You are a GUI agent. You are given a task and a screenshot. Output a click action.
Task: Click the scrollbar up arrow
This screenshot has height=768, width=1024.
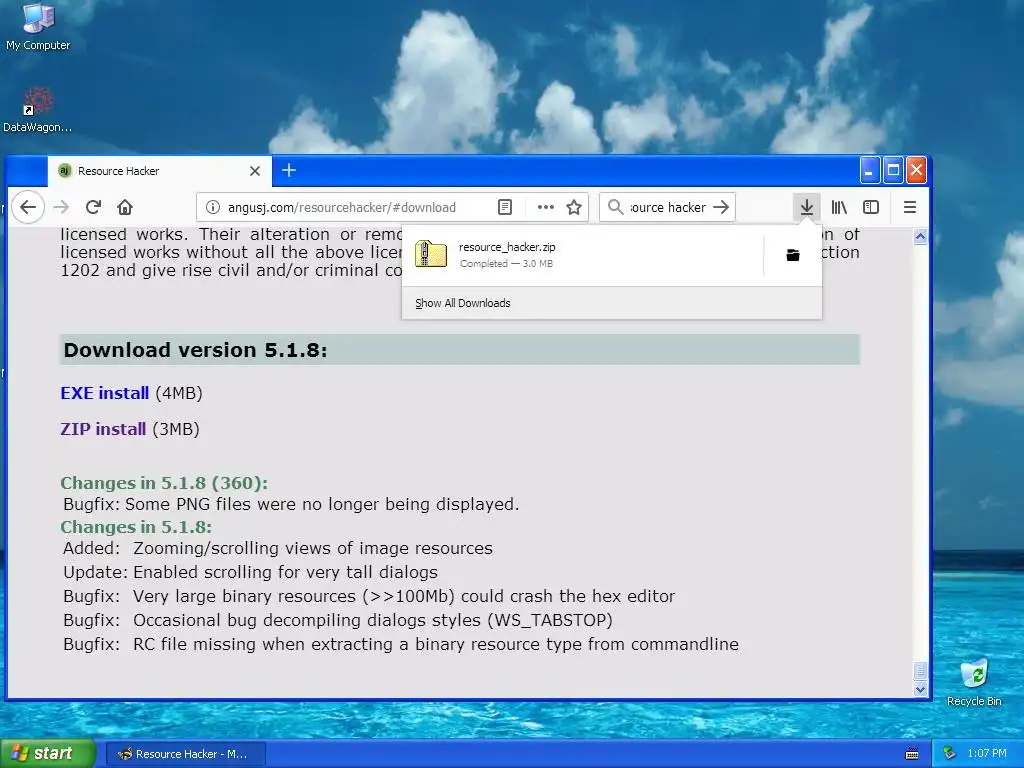pos(920,236)
